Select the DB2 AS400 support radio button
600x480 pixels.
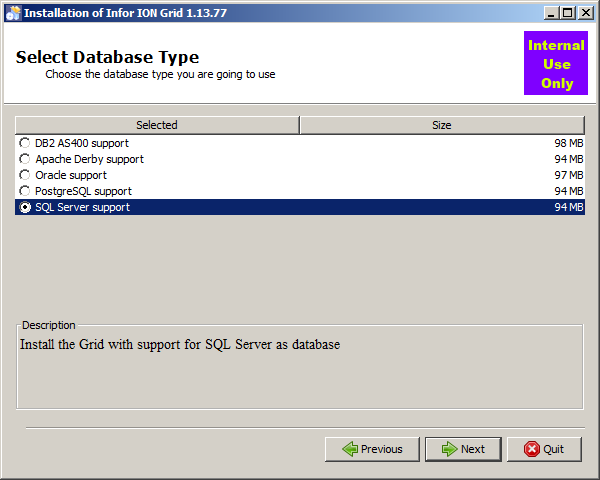point(25,143)
